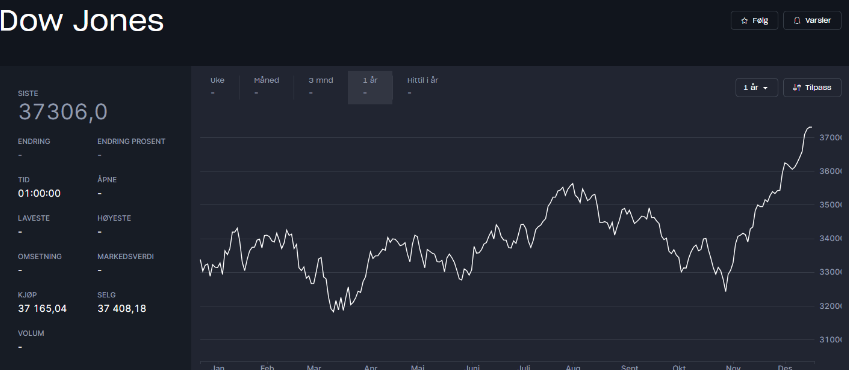The width and height of the screenshot is (849, 370).
Task: Click the Dow Jones page title
Action: (82, 21)
